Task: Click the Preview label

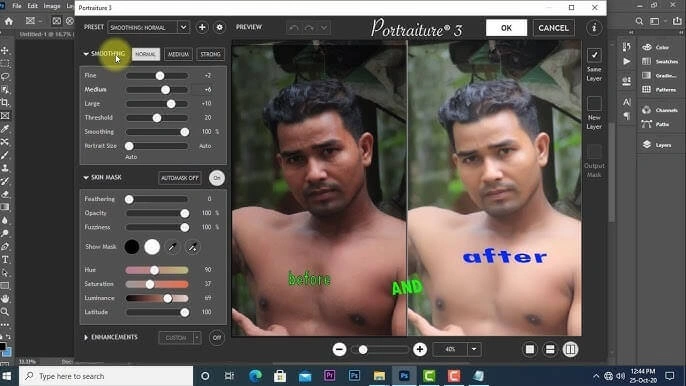Action: [x=248, y=27]
